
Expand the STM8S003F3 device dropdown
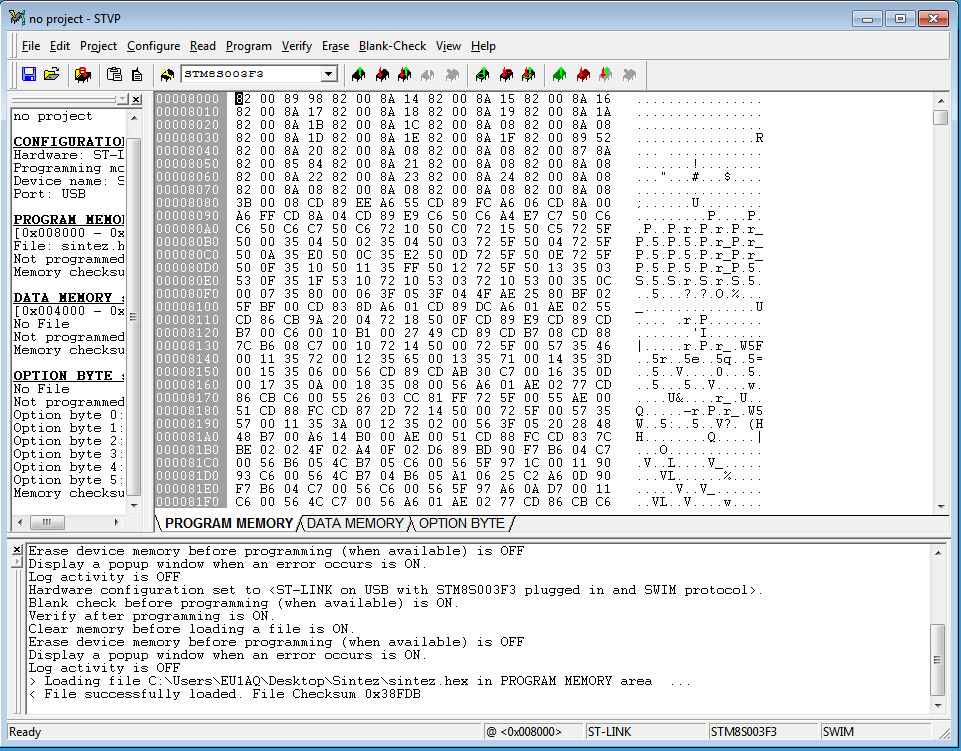(328, 74)
